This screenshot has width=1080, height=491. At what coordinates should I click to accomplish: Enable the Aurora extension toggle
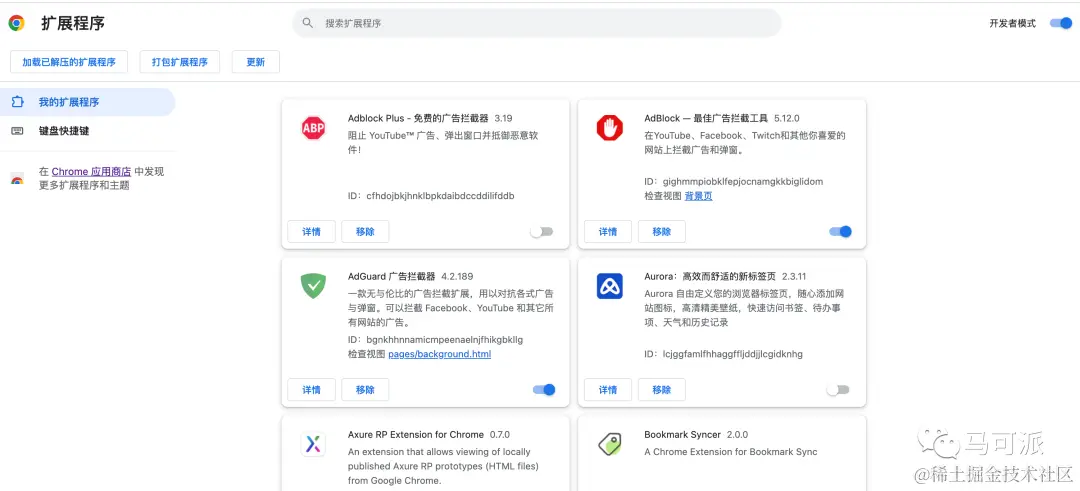(838, 390)
